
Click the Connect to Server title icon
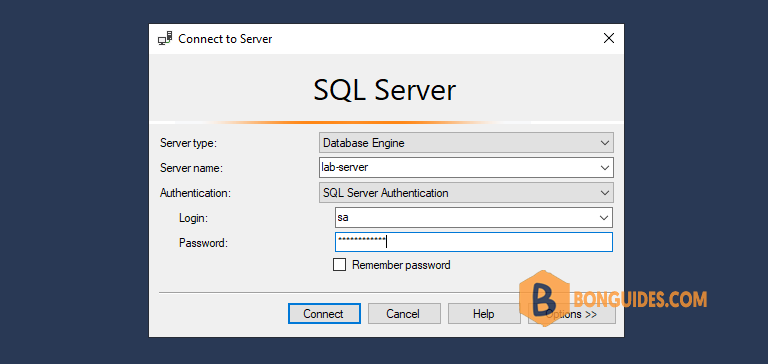pyautogui.click(x=165, y=38)
